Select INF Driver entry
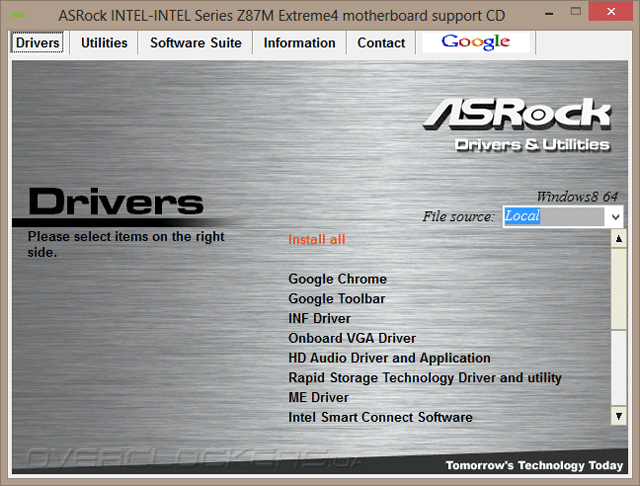Screen dimensions: 640x486 click(x=319, y=318)
